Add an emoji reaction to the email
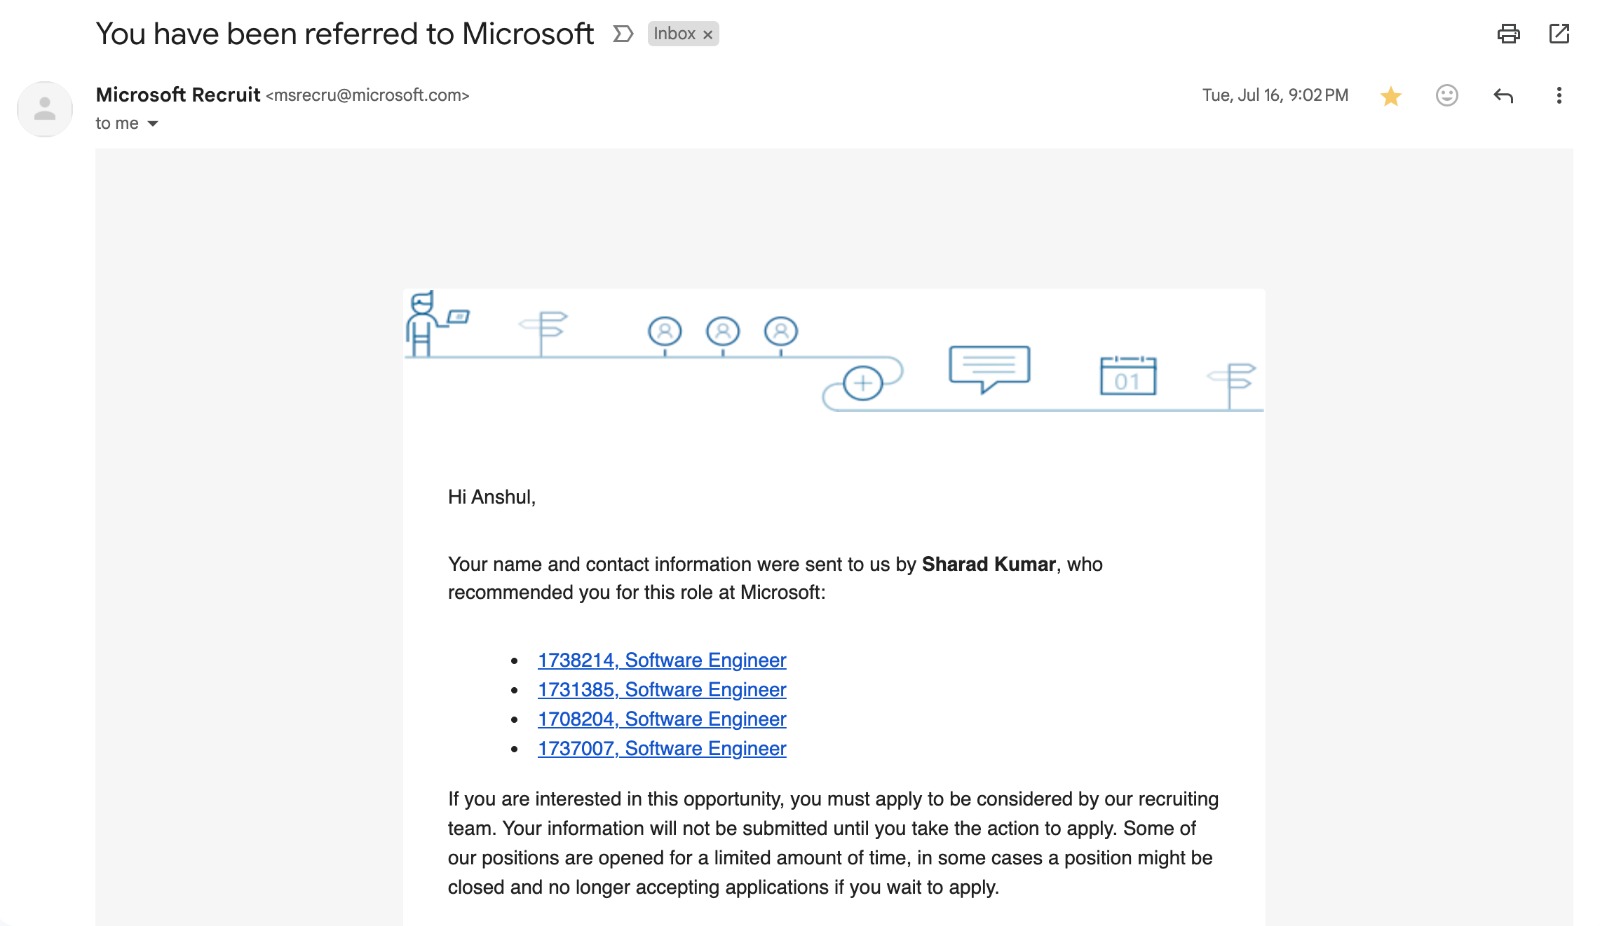 coord(1447,95)
